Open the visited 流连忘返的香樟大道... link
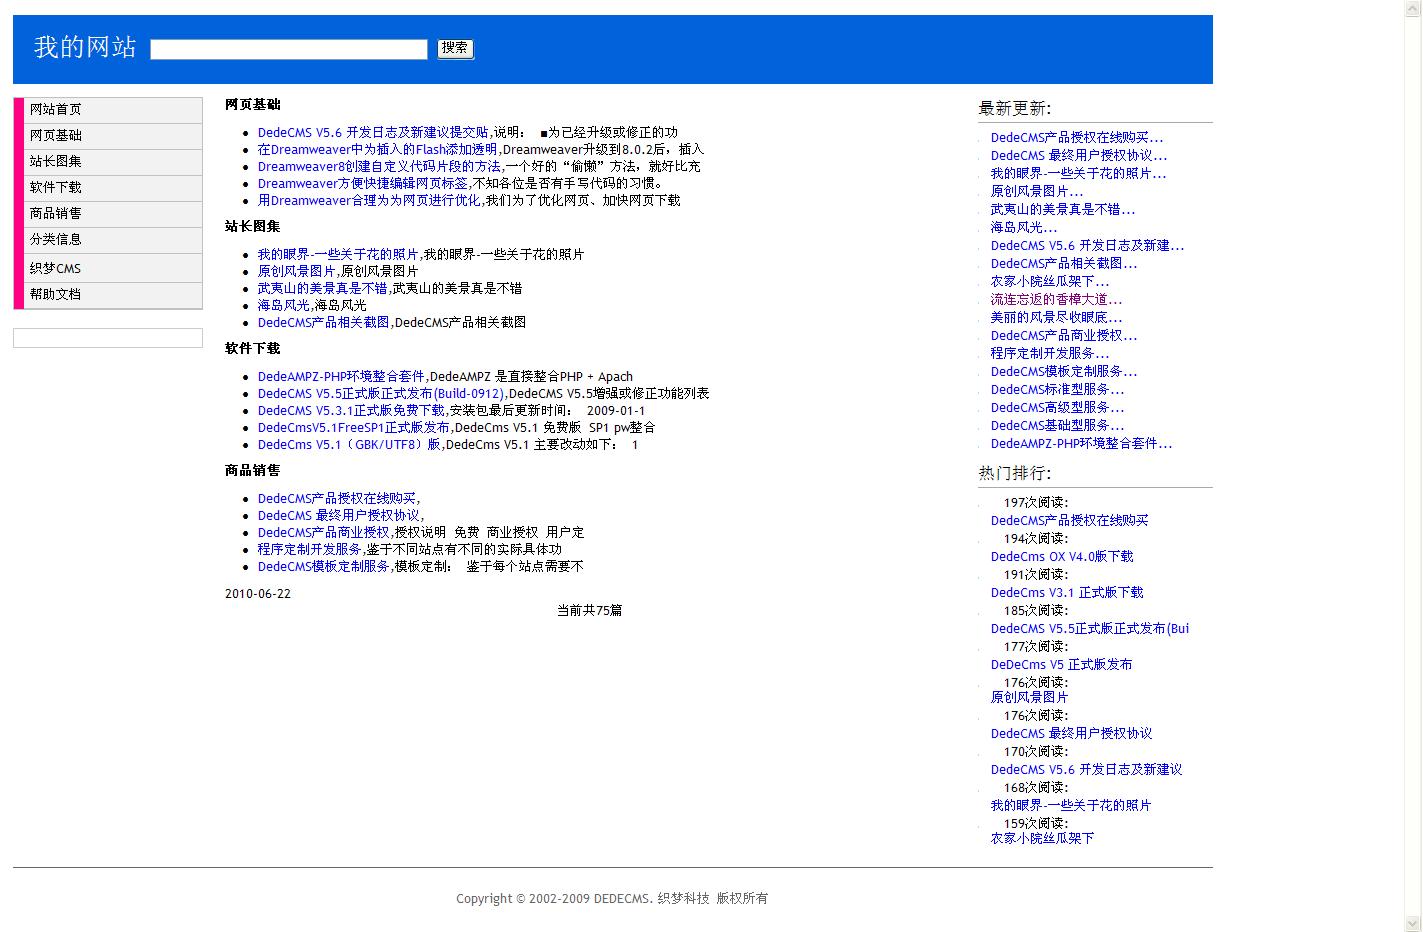The height and width of the screenshot is (932, 1423). tap(1057, 299)
